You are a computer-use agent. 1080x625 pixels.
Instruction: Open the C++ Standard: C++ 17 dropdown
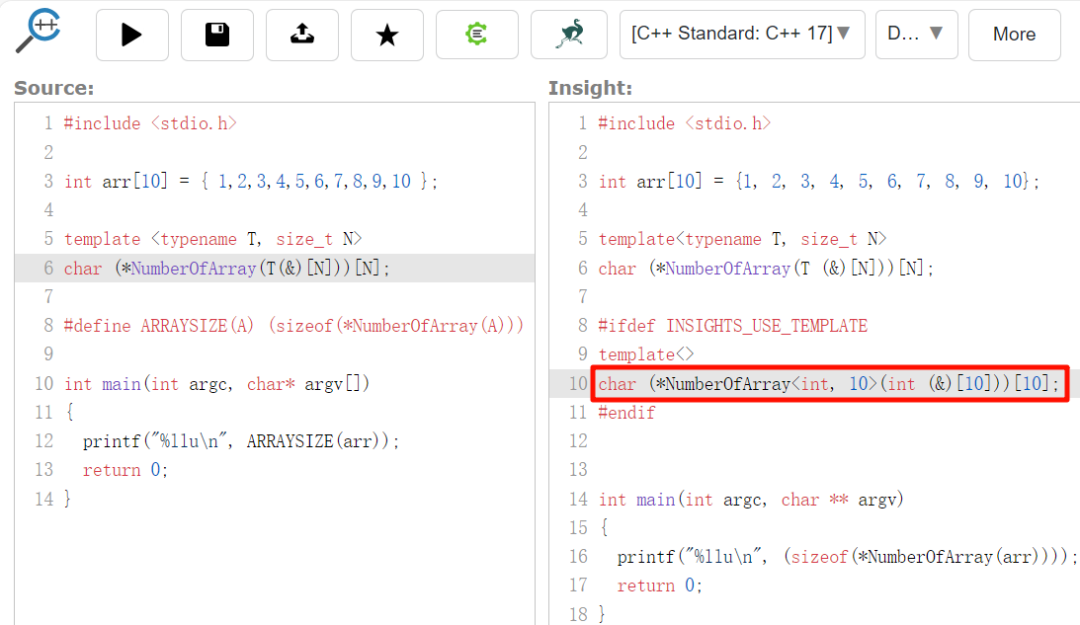[740, 34]
